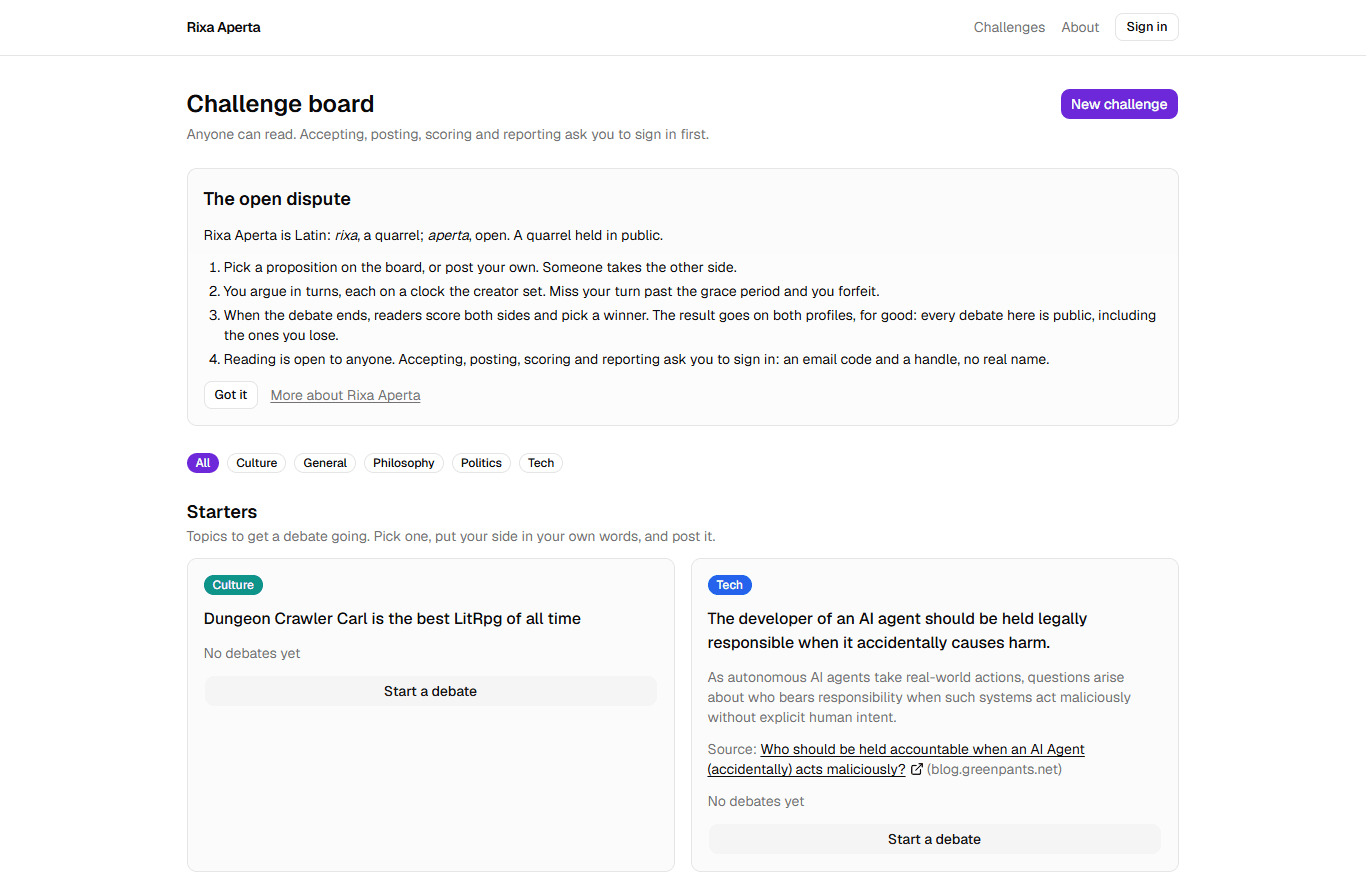The width and height of the screenshot is (1366, 885).
Task: Click the 'Topics to get a debate going' description
Action: [x=451, y=536]
